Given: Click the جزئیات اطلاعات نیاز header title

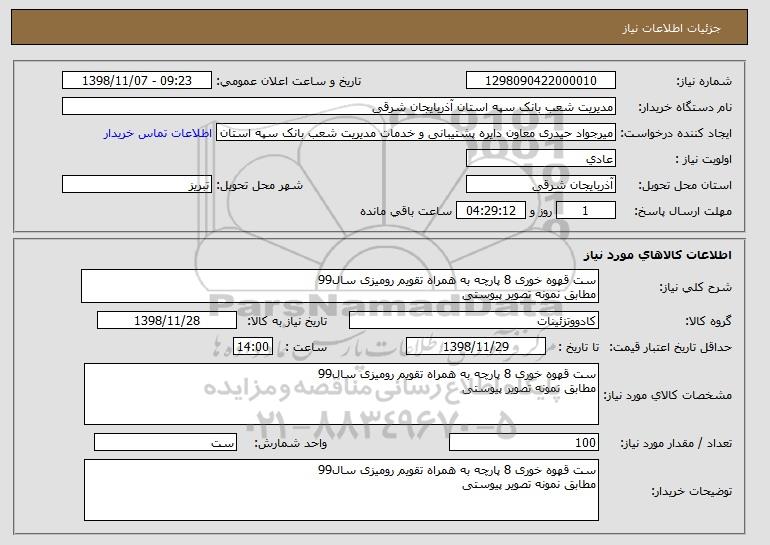Looking at the screenshot, I should (671, 28).
